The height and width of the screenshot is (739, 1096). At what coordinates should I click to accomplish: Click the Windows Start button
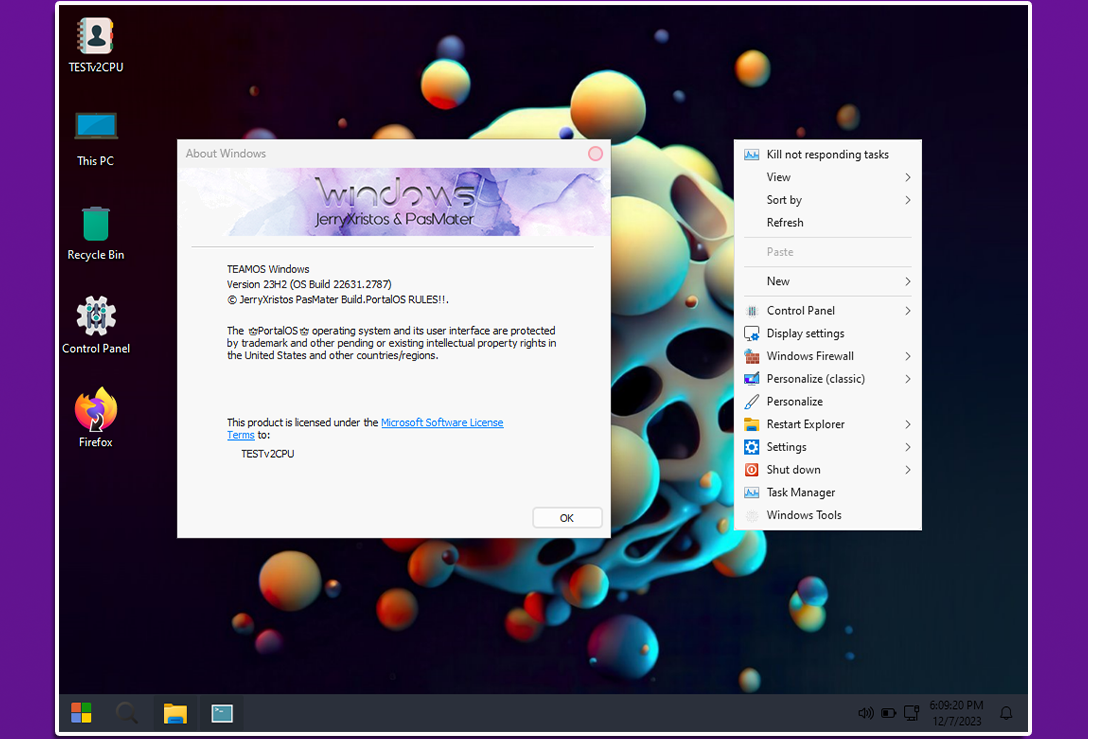(x=81, y=713)
